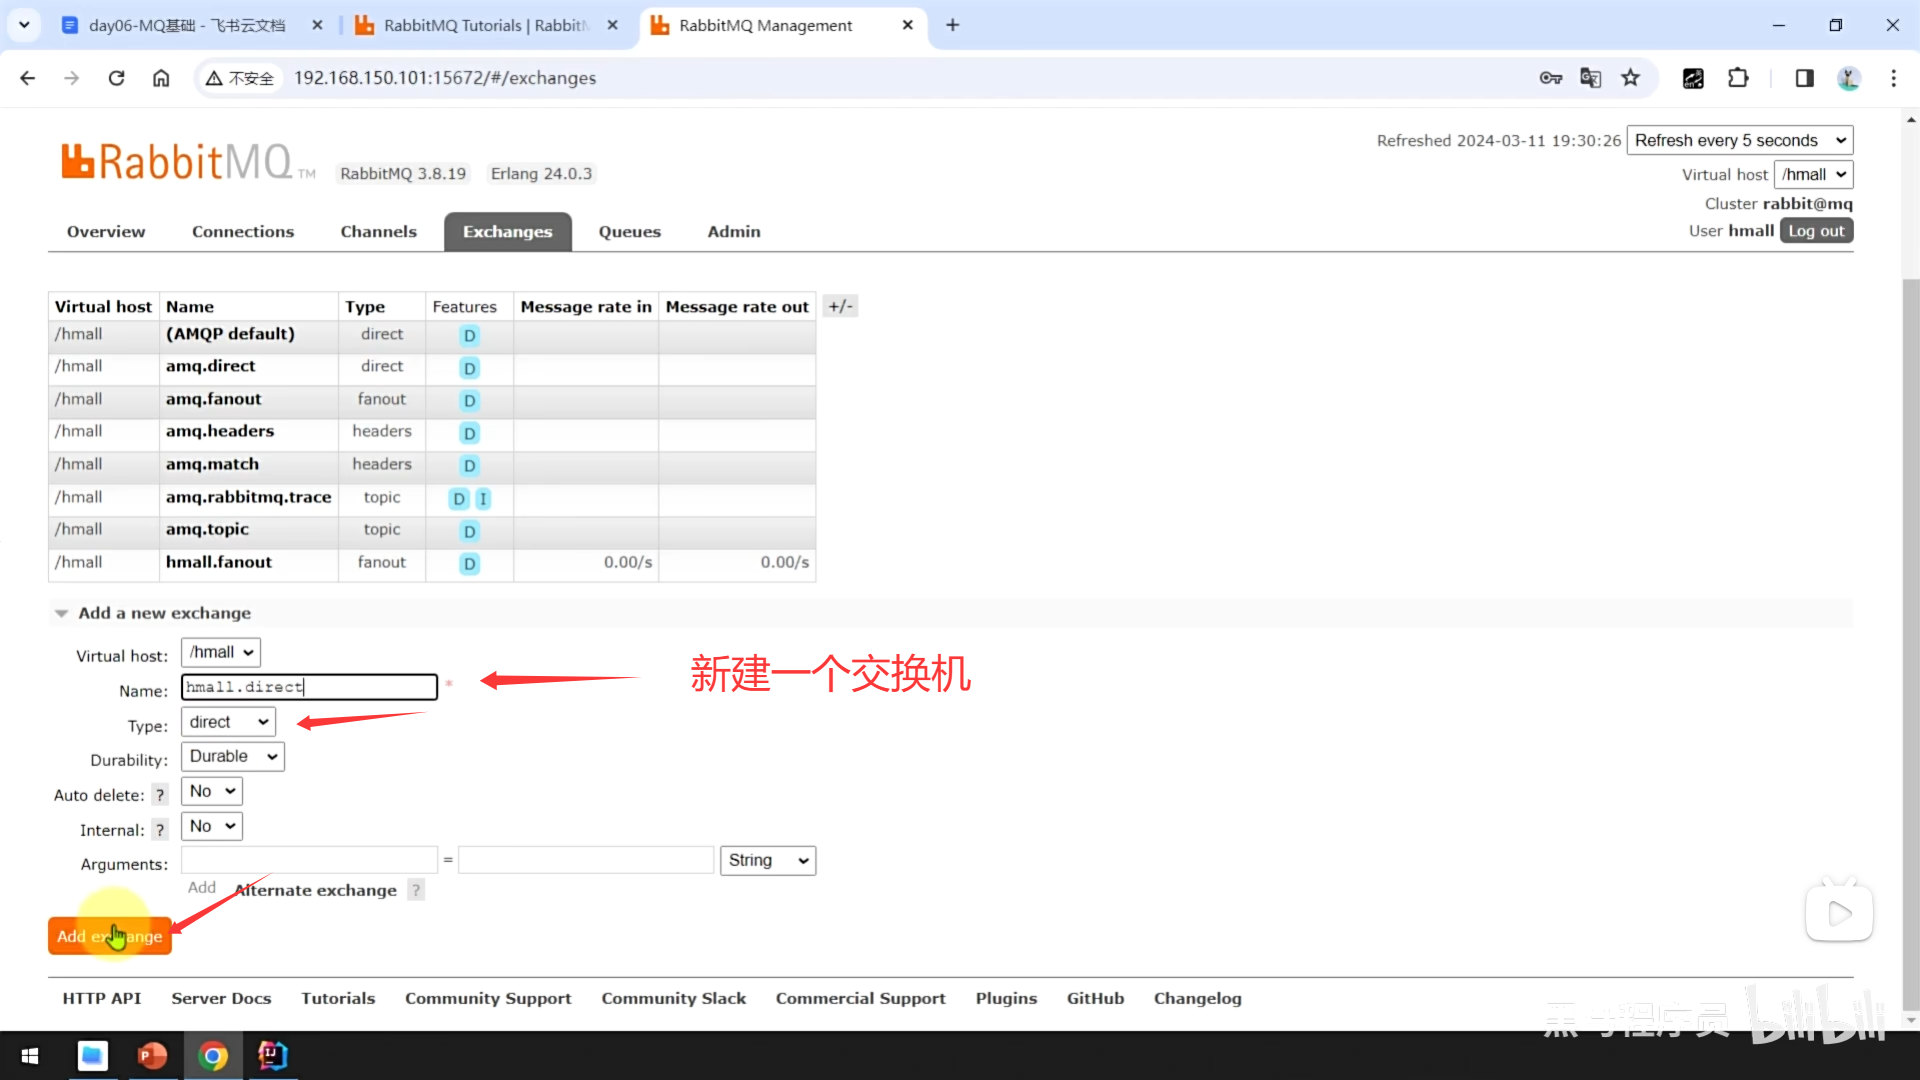Screen dimensions: 1920x1080
Task: Click the home button icon
Action: (x=161, y=78)
